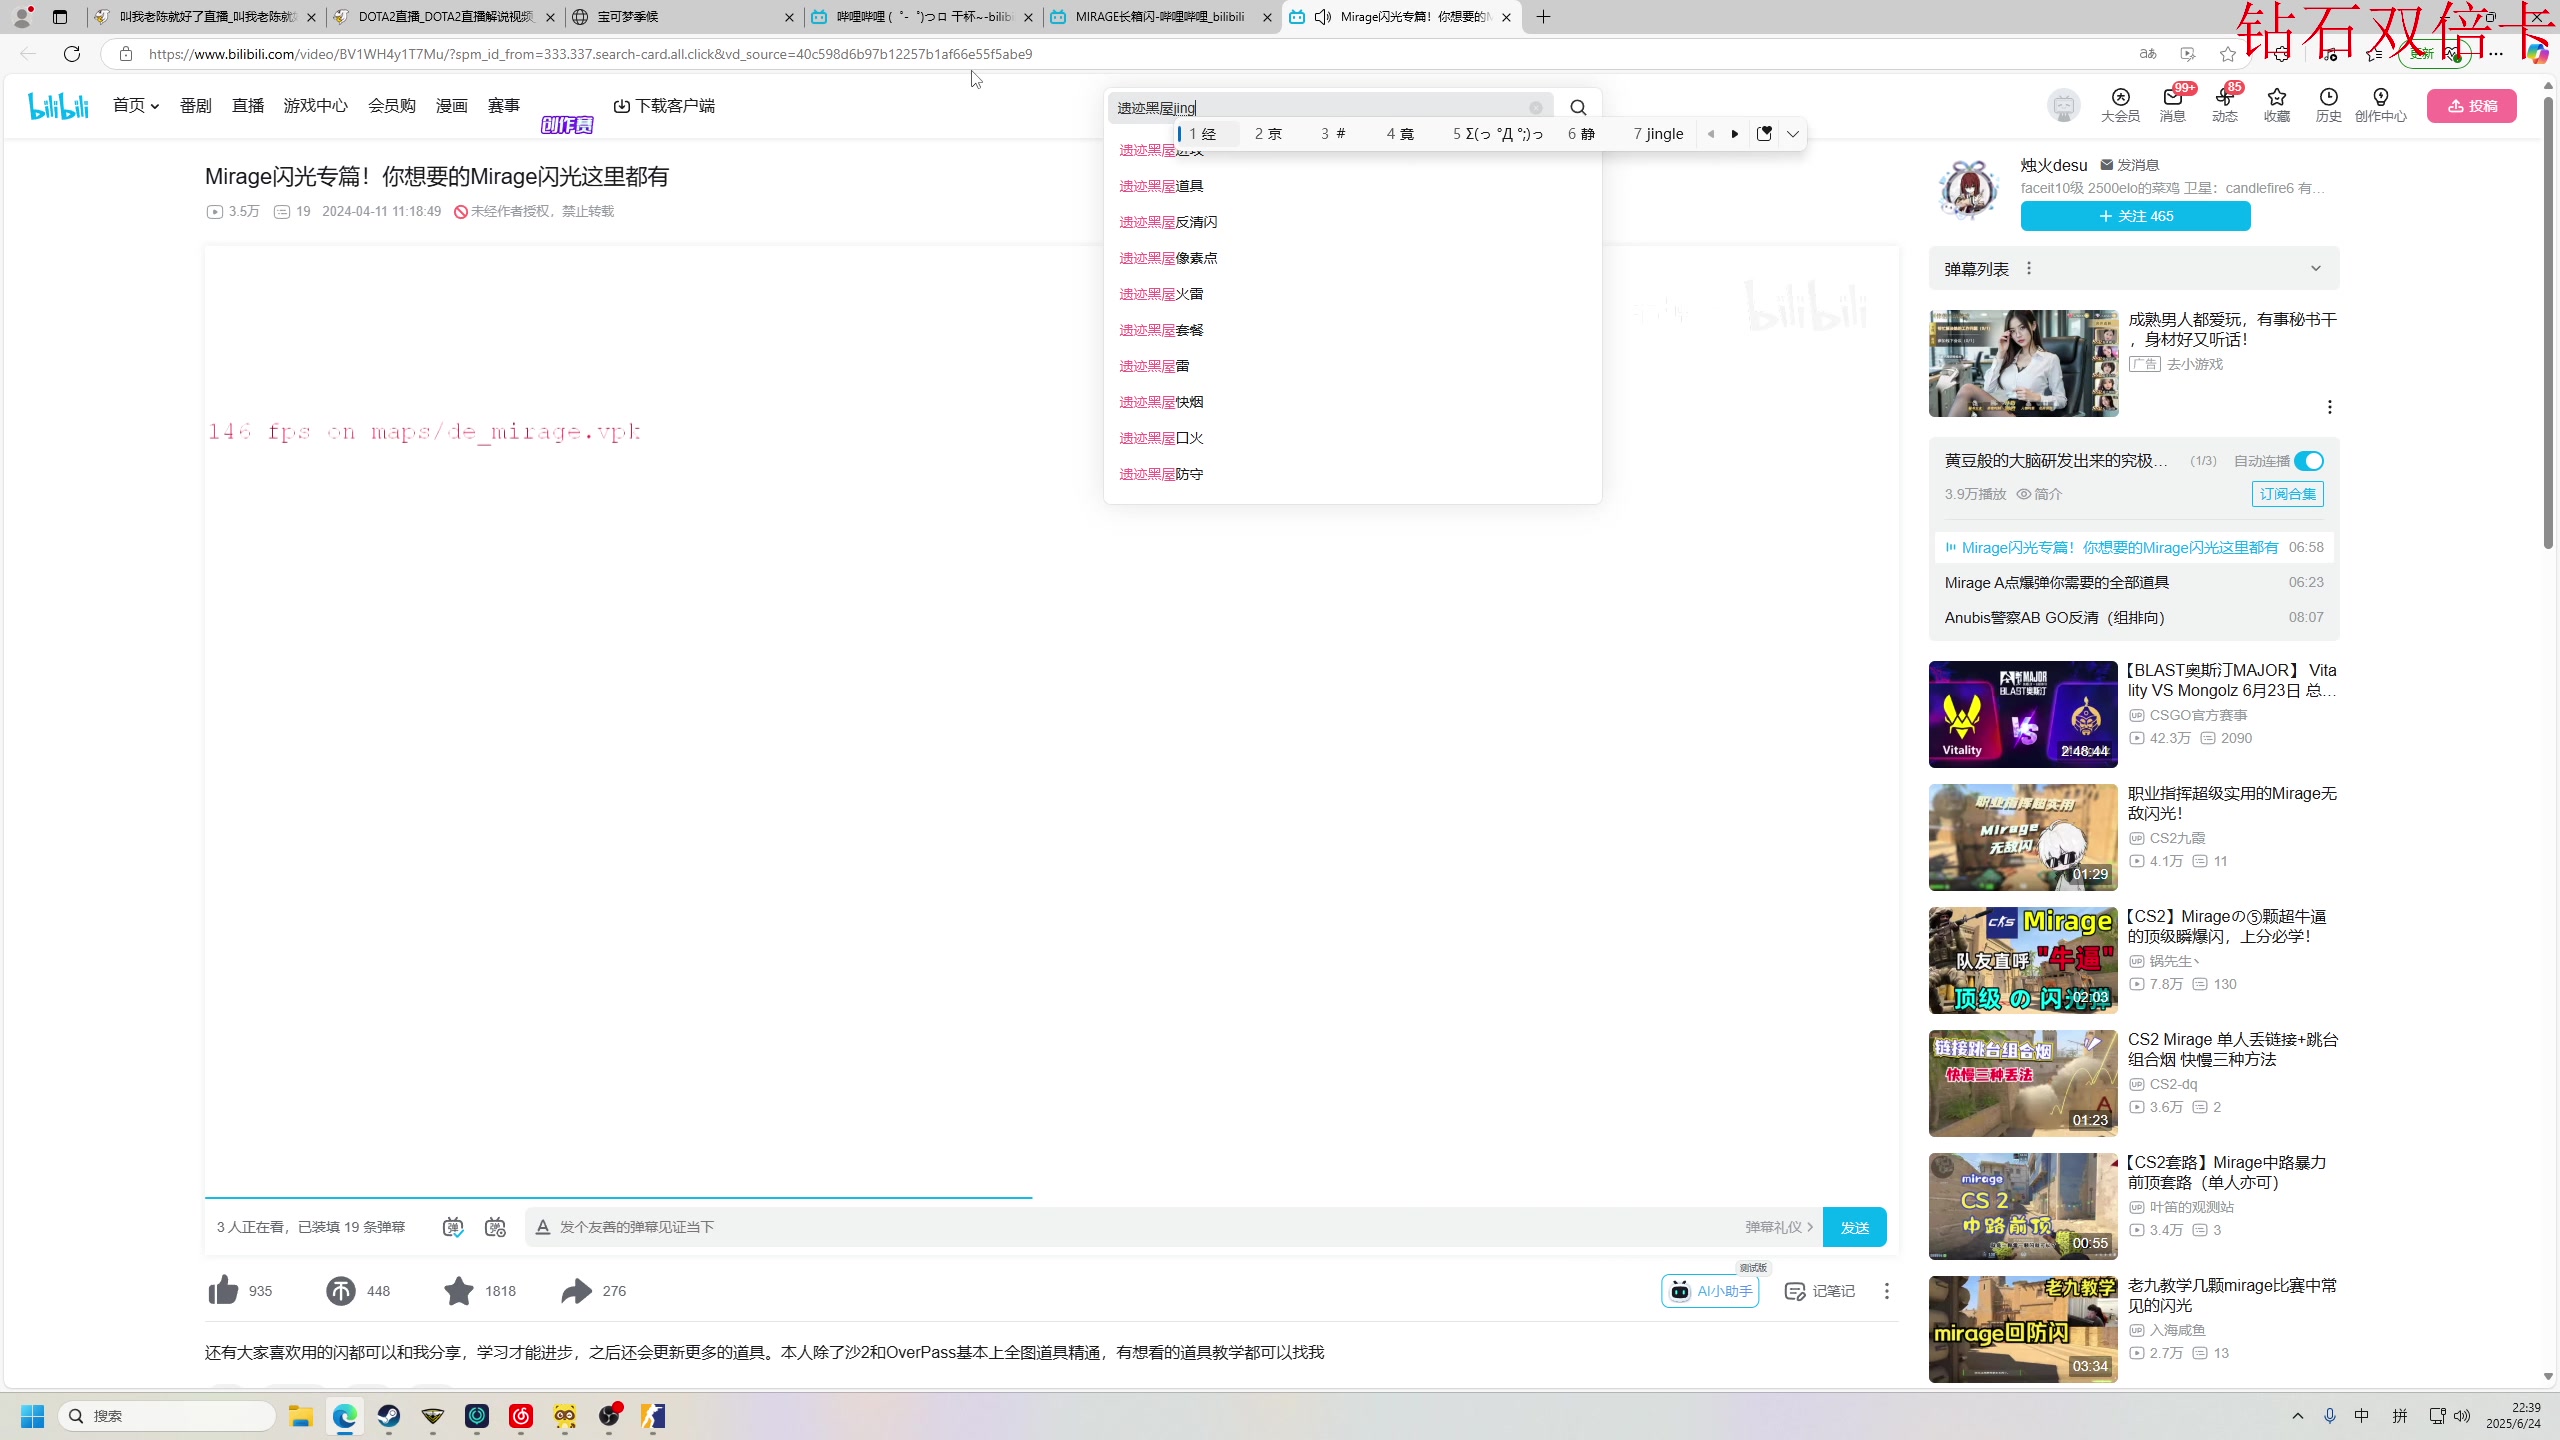
Task: Expand IME candidate list arrow
Action: click(x=1793, y=134)
